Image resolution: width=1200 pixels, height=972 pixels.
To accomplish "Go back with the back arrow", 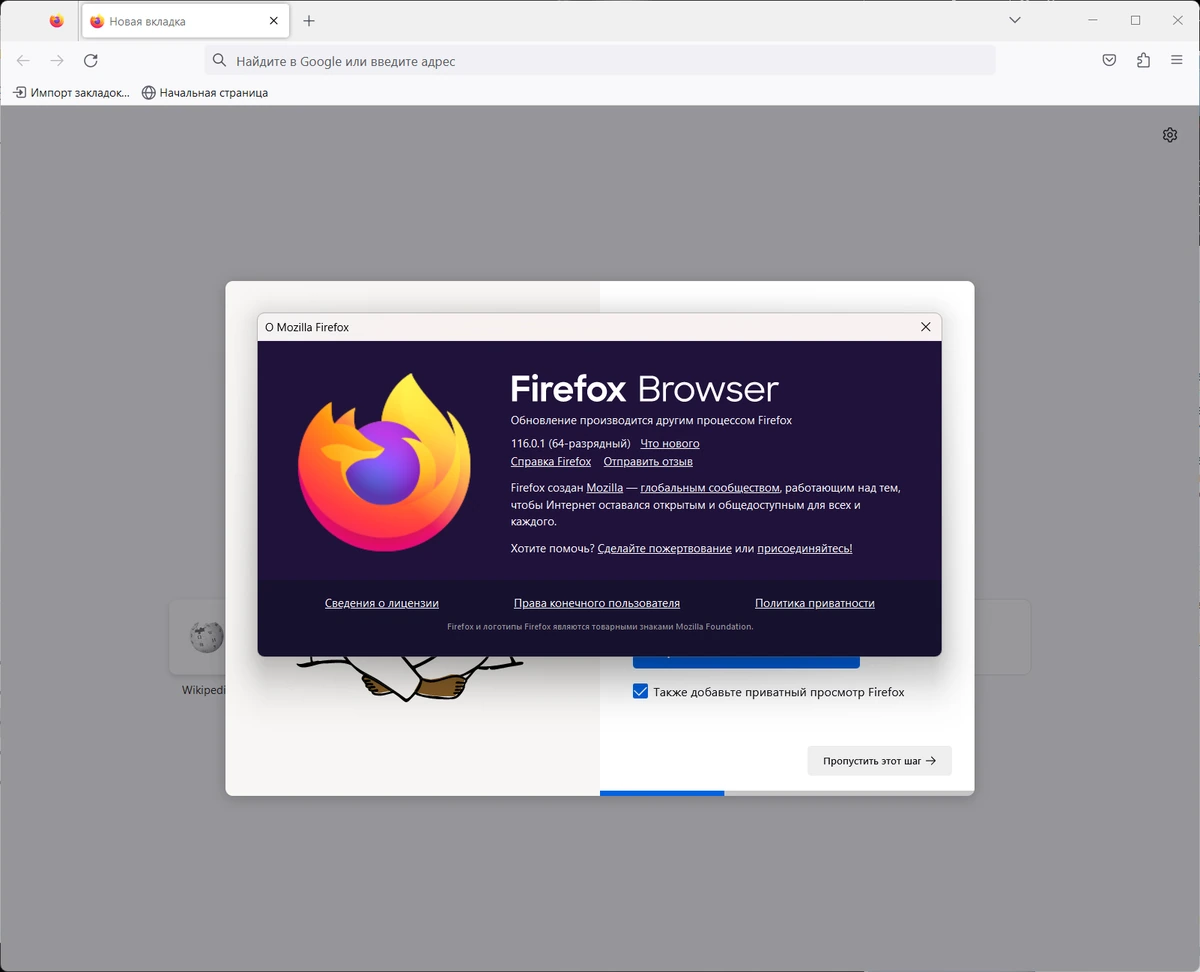I will point(23,61).
